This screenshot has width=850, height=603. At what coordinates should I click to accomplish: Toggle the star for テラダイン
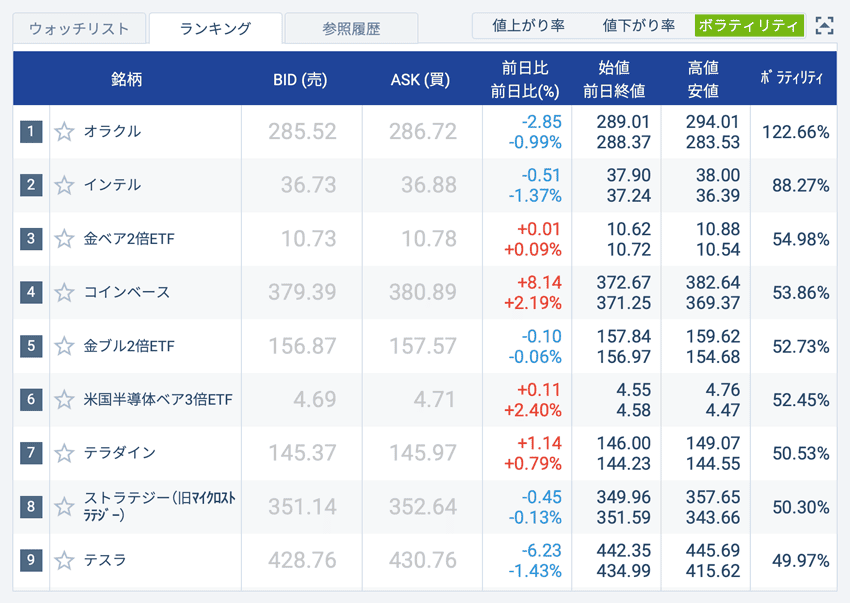(x=64, y=453)
